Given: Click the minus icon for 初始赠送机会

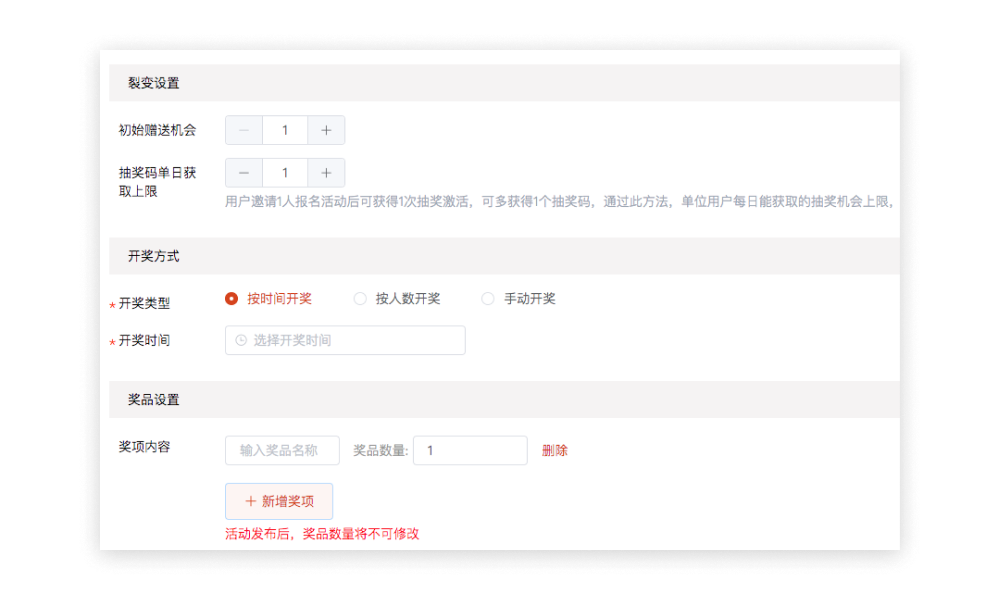Looking at the screenshot, I should tap(243, 130).
